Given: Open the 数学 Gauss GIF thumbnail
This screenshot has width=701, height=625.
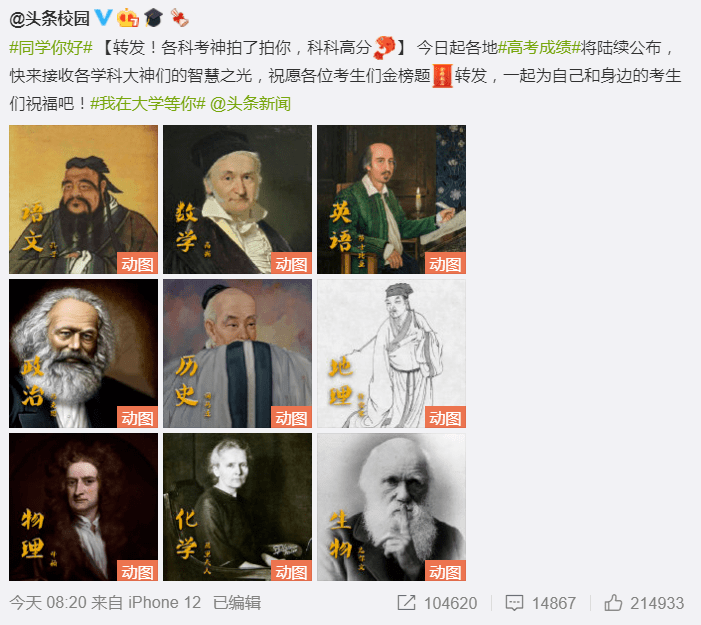Looking at the screenshot, I should coord(237,199).
